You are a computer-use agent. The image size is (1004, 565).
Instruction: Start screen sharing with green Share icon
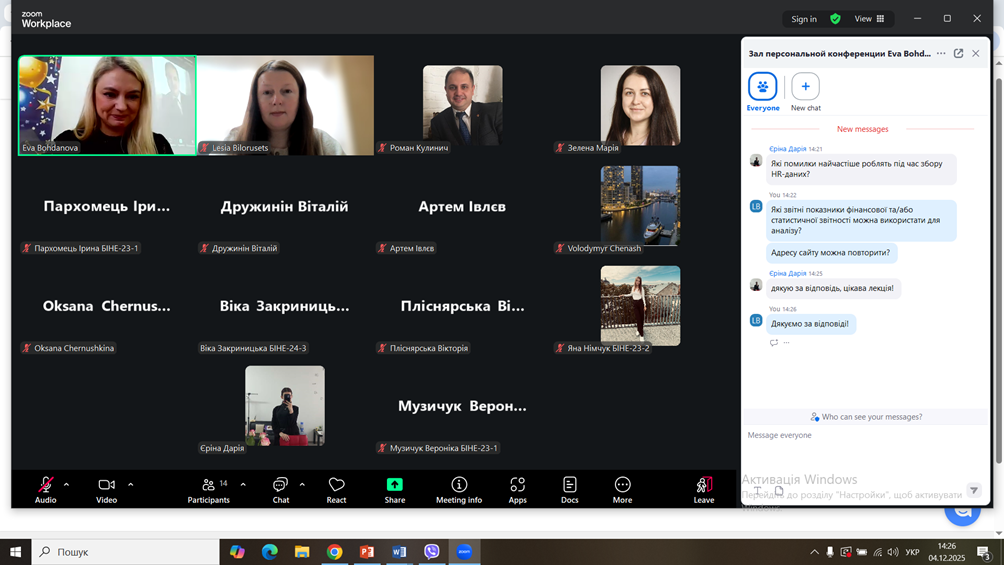pyautogui.click(x=395, y=489)
